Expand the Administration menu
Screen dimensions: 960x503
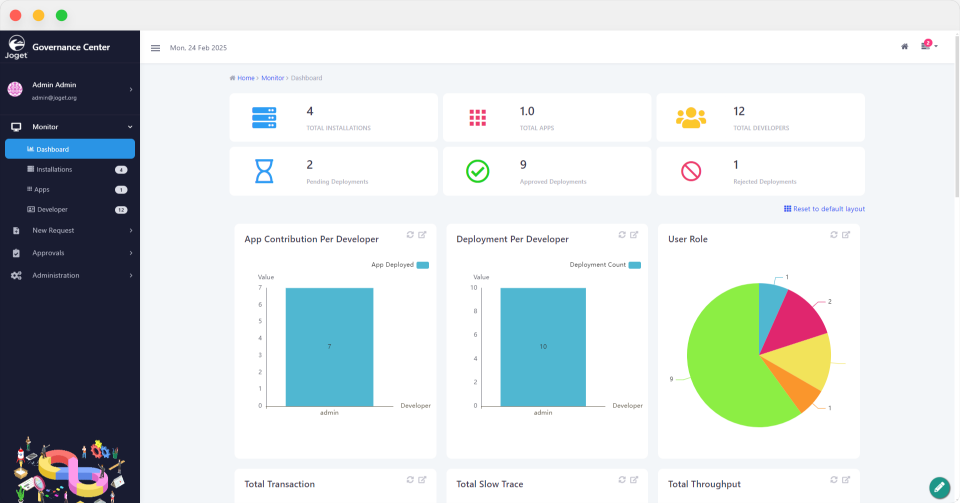click(70, 275)
